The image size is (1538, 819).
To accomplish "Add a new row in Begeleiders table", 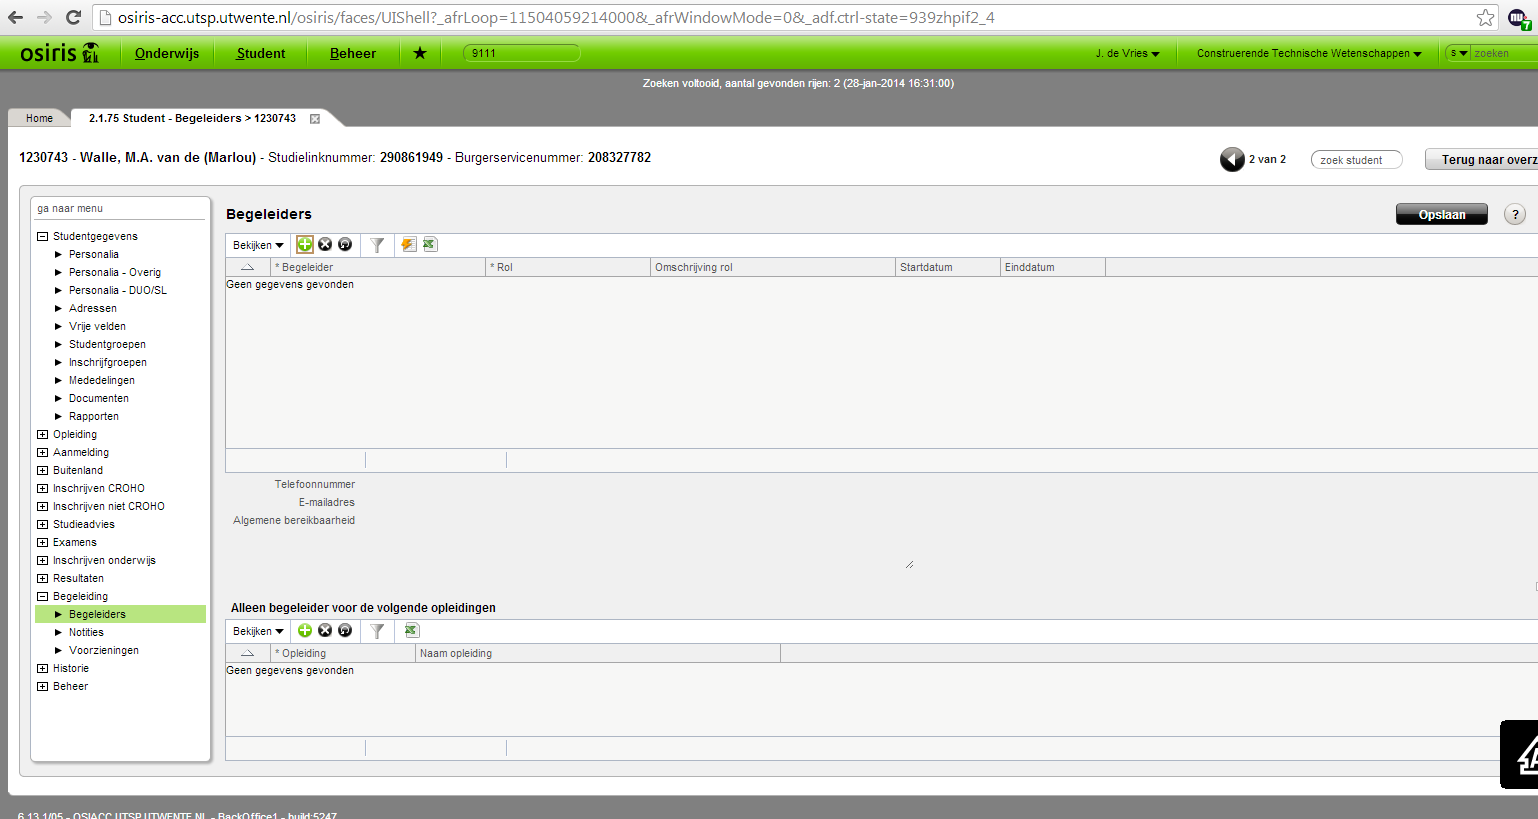I will point(305,244).
